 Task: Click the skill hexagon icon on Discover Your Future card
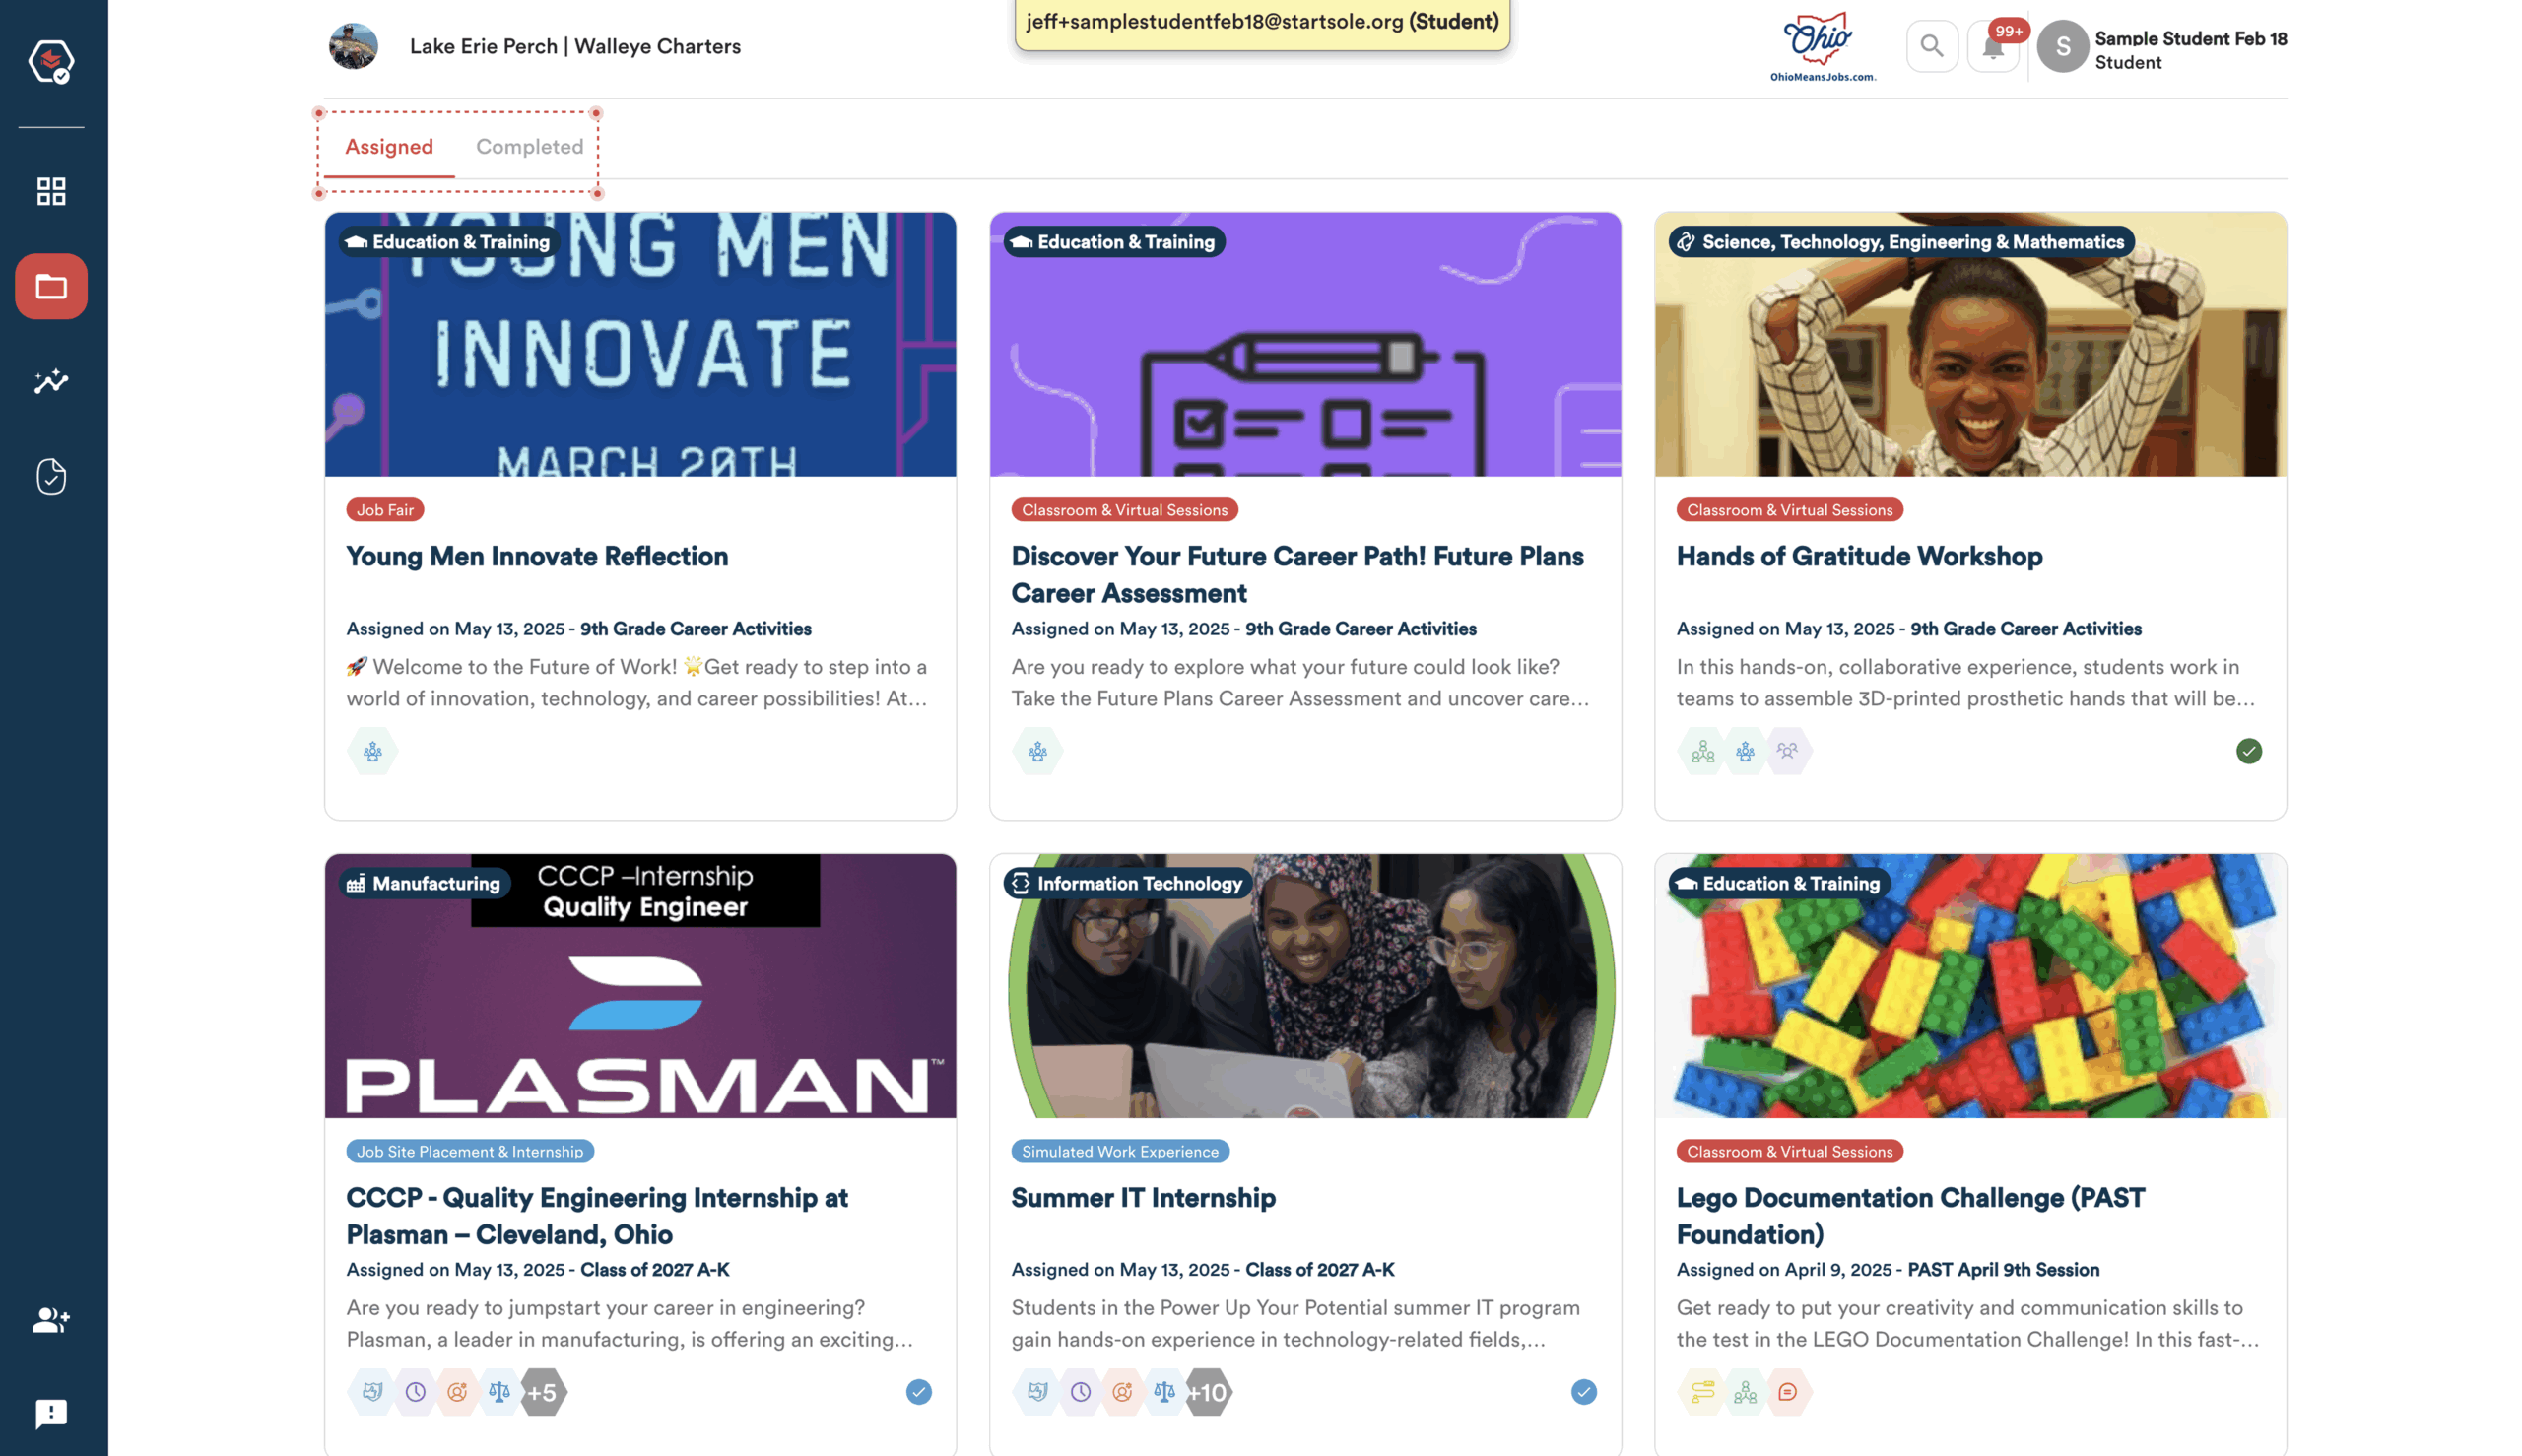pos(1037,751)
